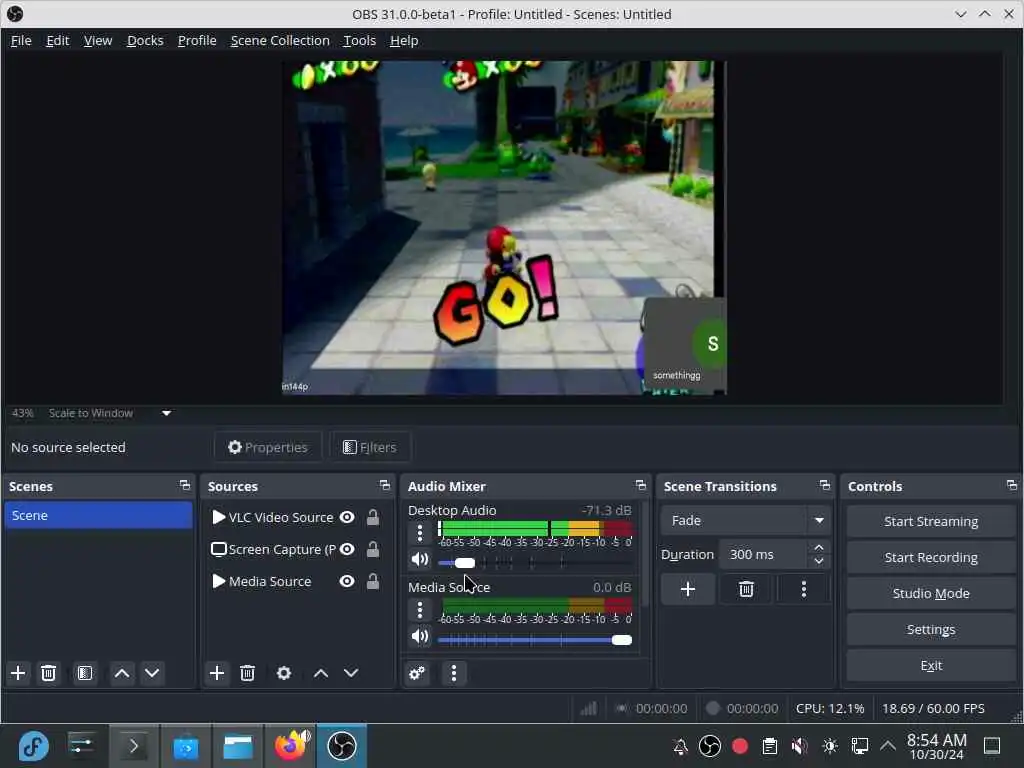Remove scene transition with trash button
The height and width of the screenshot is (768, 1024).
(x=746, y=590)
